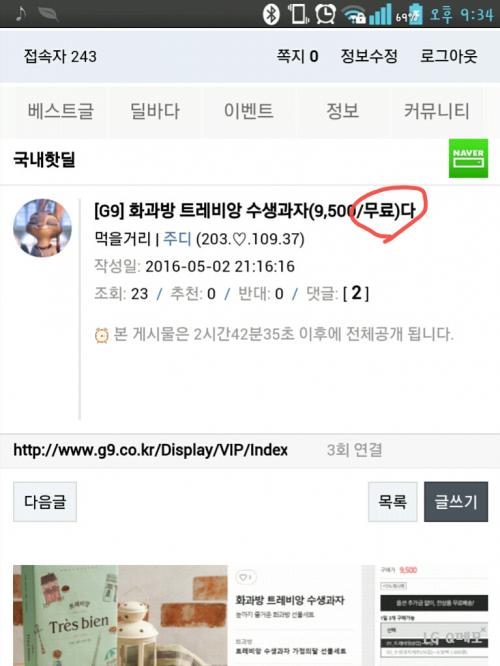The height and width of the screenshot is (666, 500).
Task: Open the 커뮤니티 menu tab
Action: (x=437, y=111)
